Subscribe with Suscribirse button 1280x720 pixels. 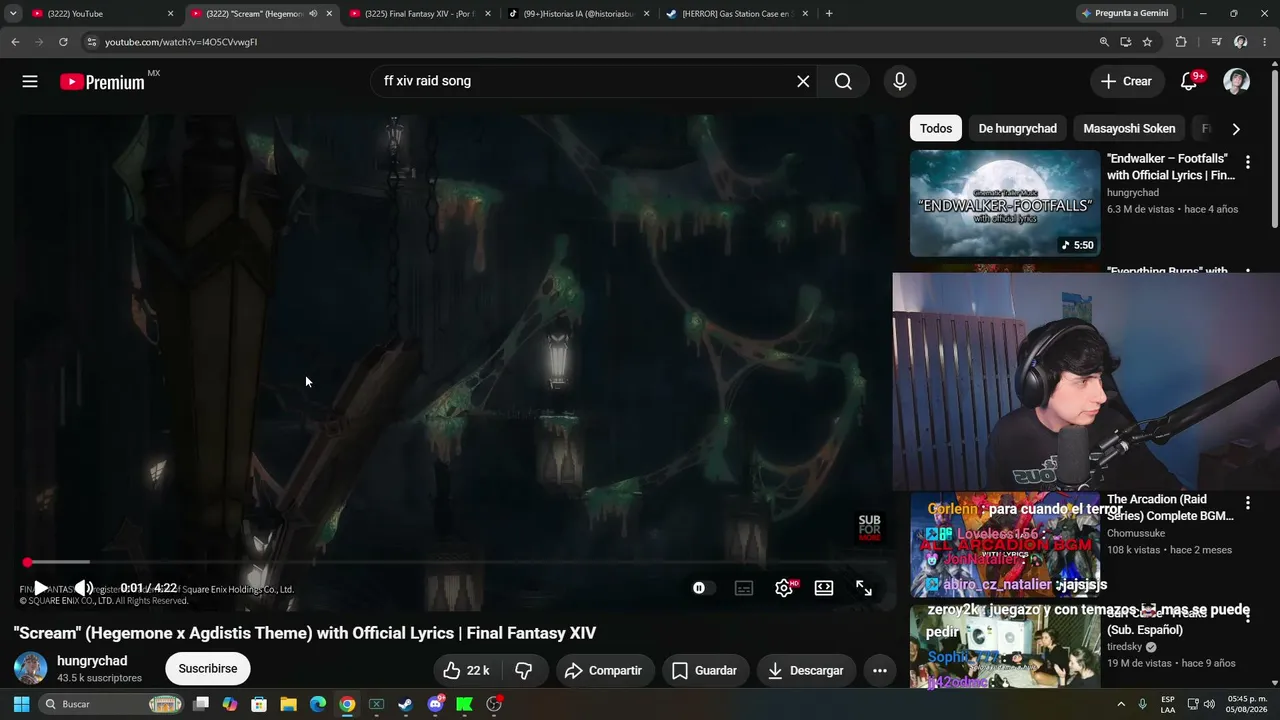pyautogui.click(x=208, y=668)
